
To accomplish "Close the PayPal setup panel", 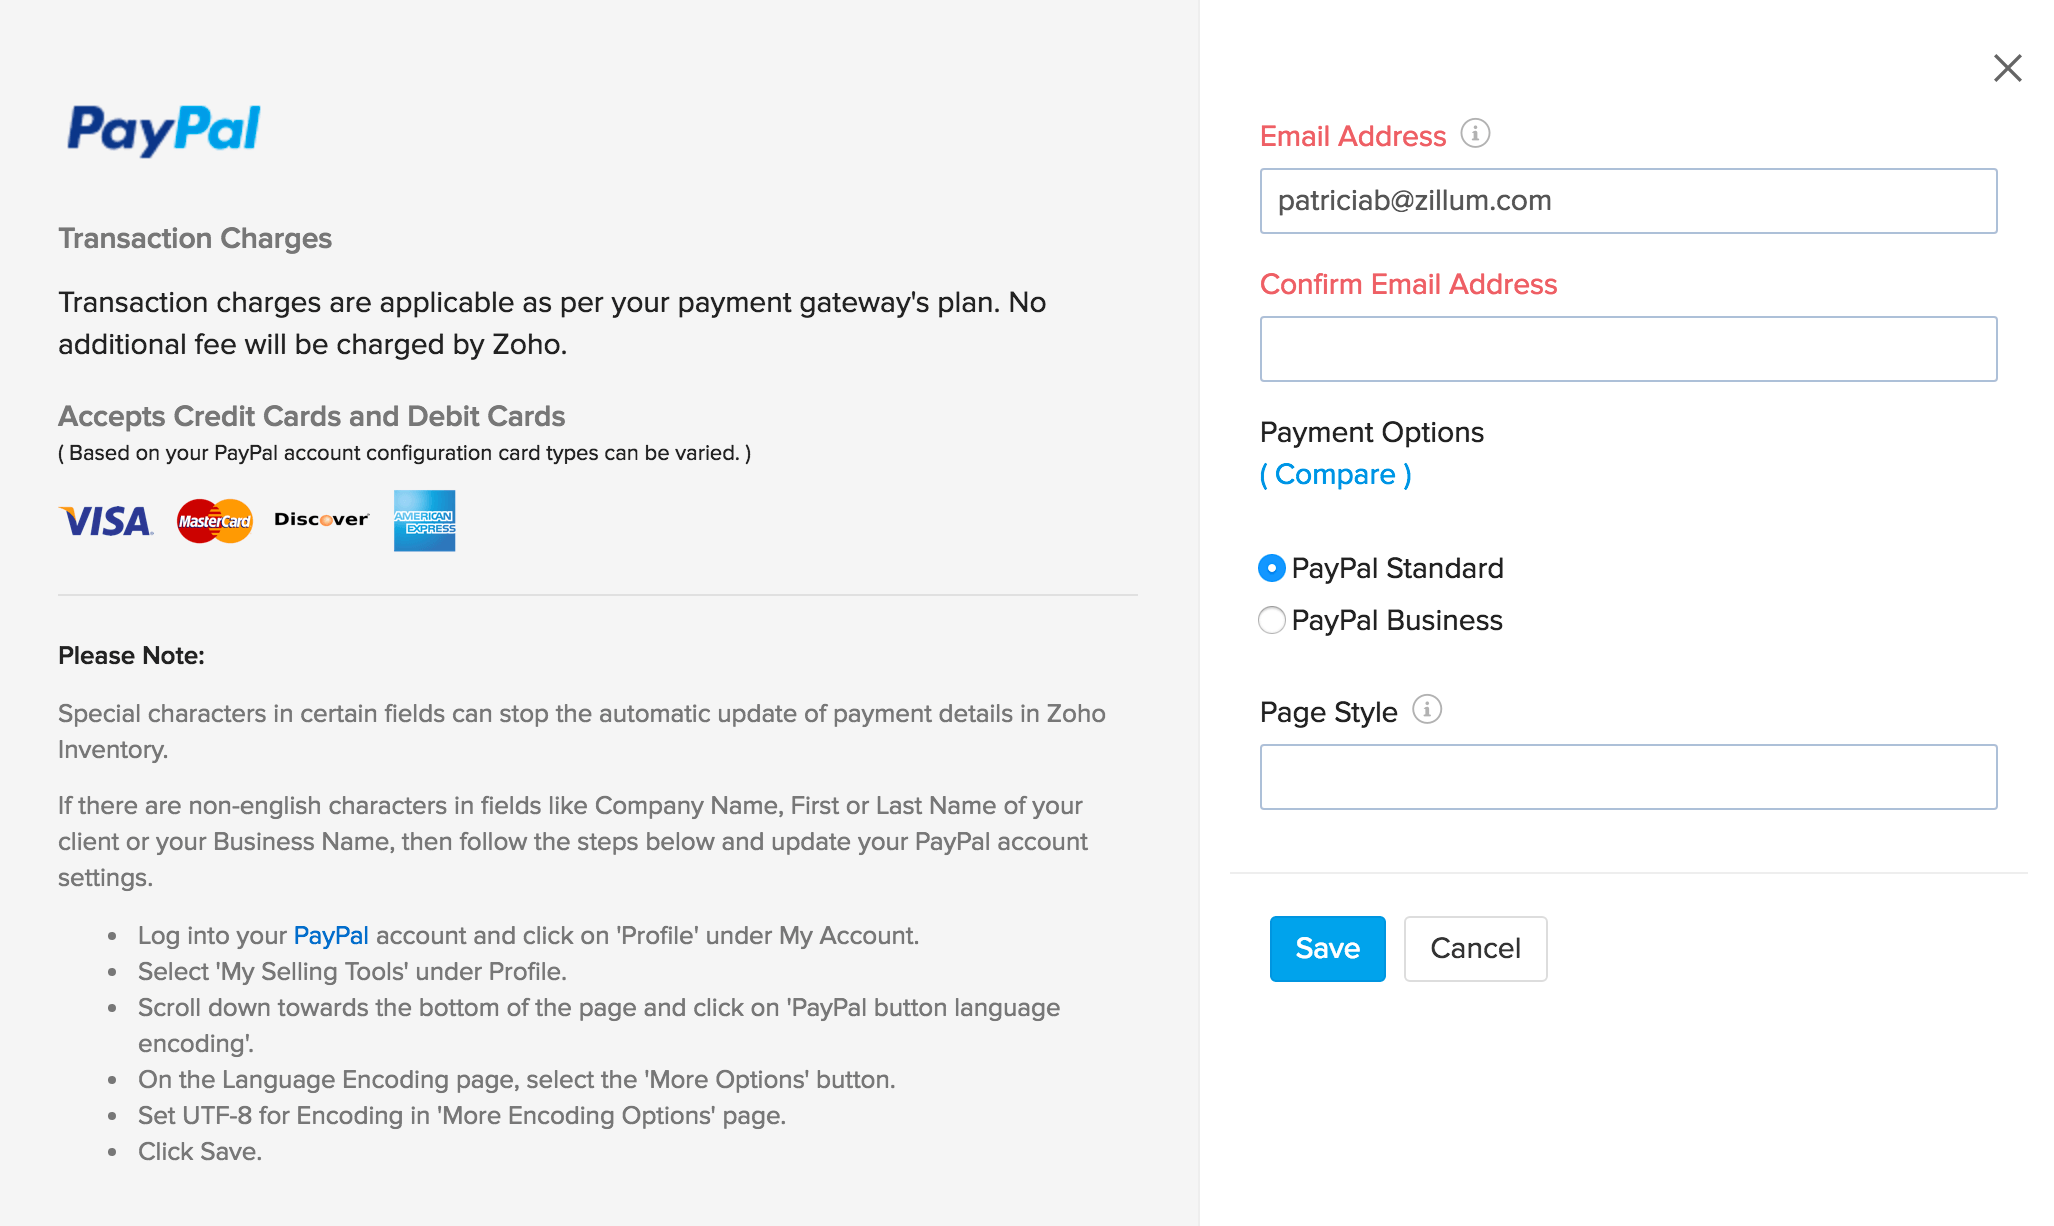I will 2007,68.
